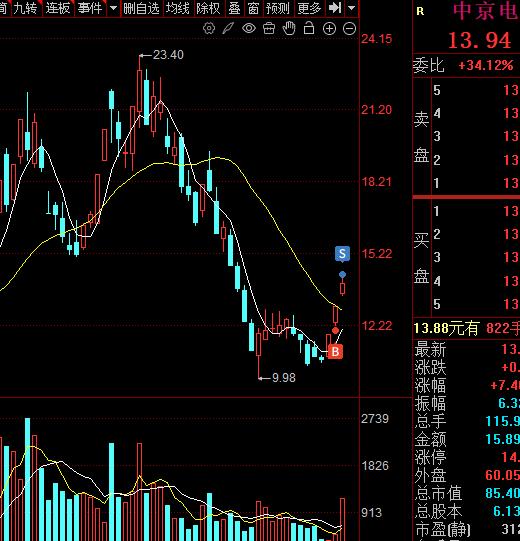520x541 pixels.
Task: Activate the hand pan tool
Action: 289,28
